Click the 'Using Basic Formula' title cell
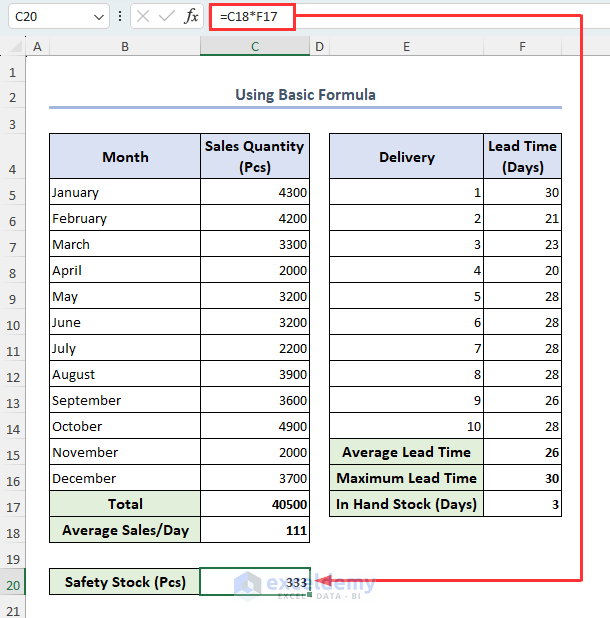The height and width of the screenshot is (618, 610). point(305,95)
